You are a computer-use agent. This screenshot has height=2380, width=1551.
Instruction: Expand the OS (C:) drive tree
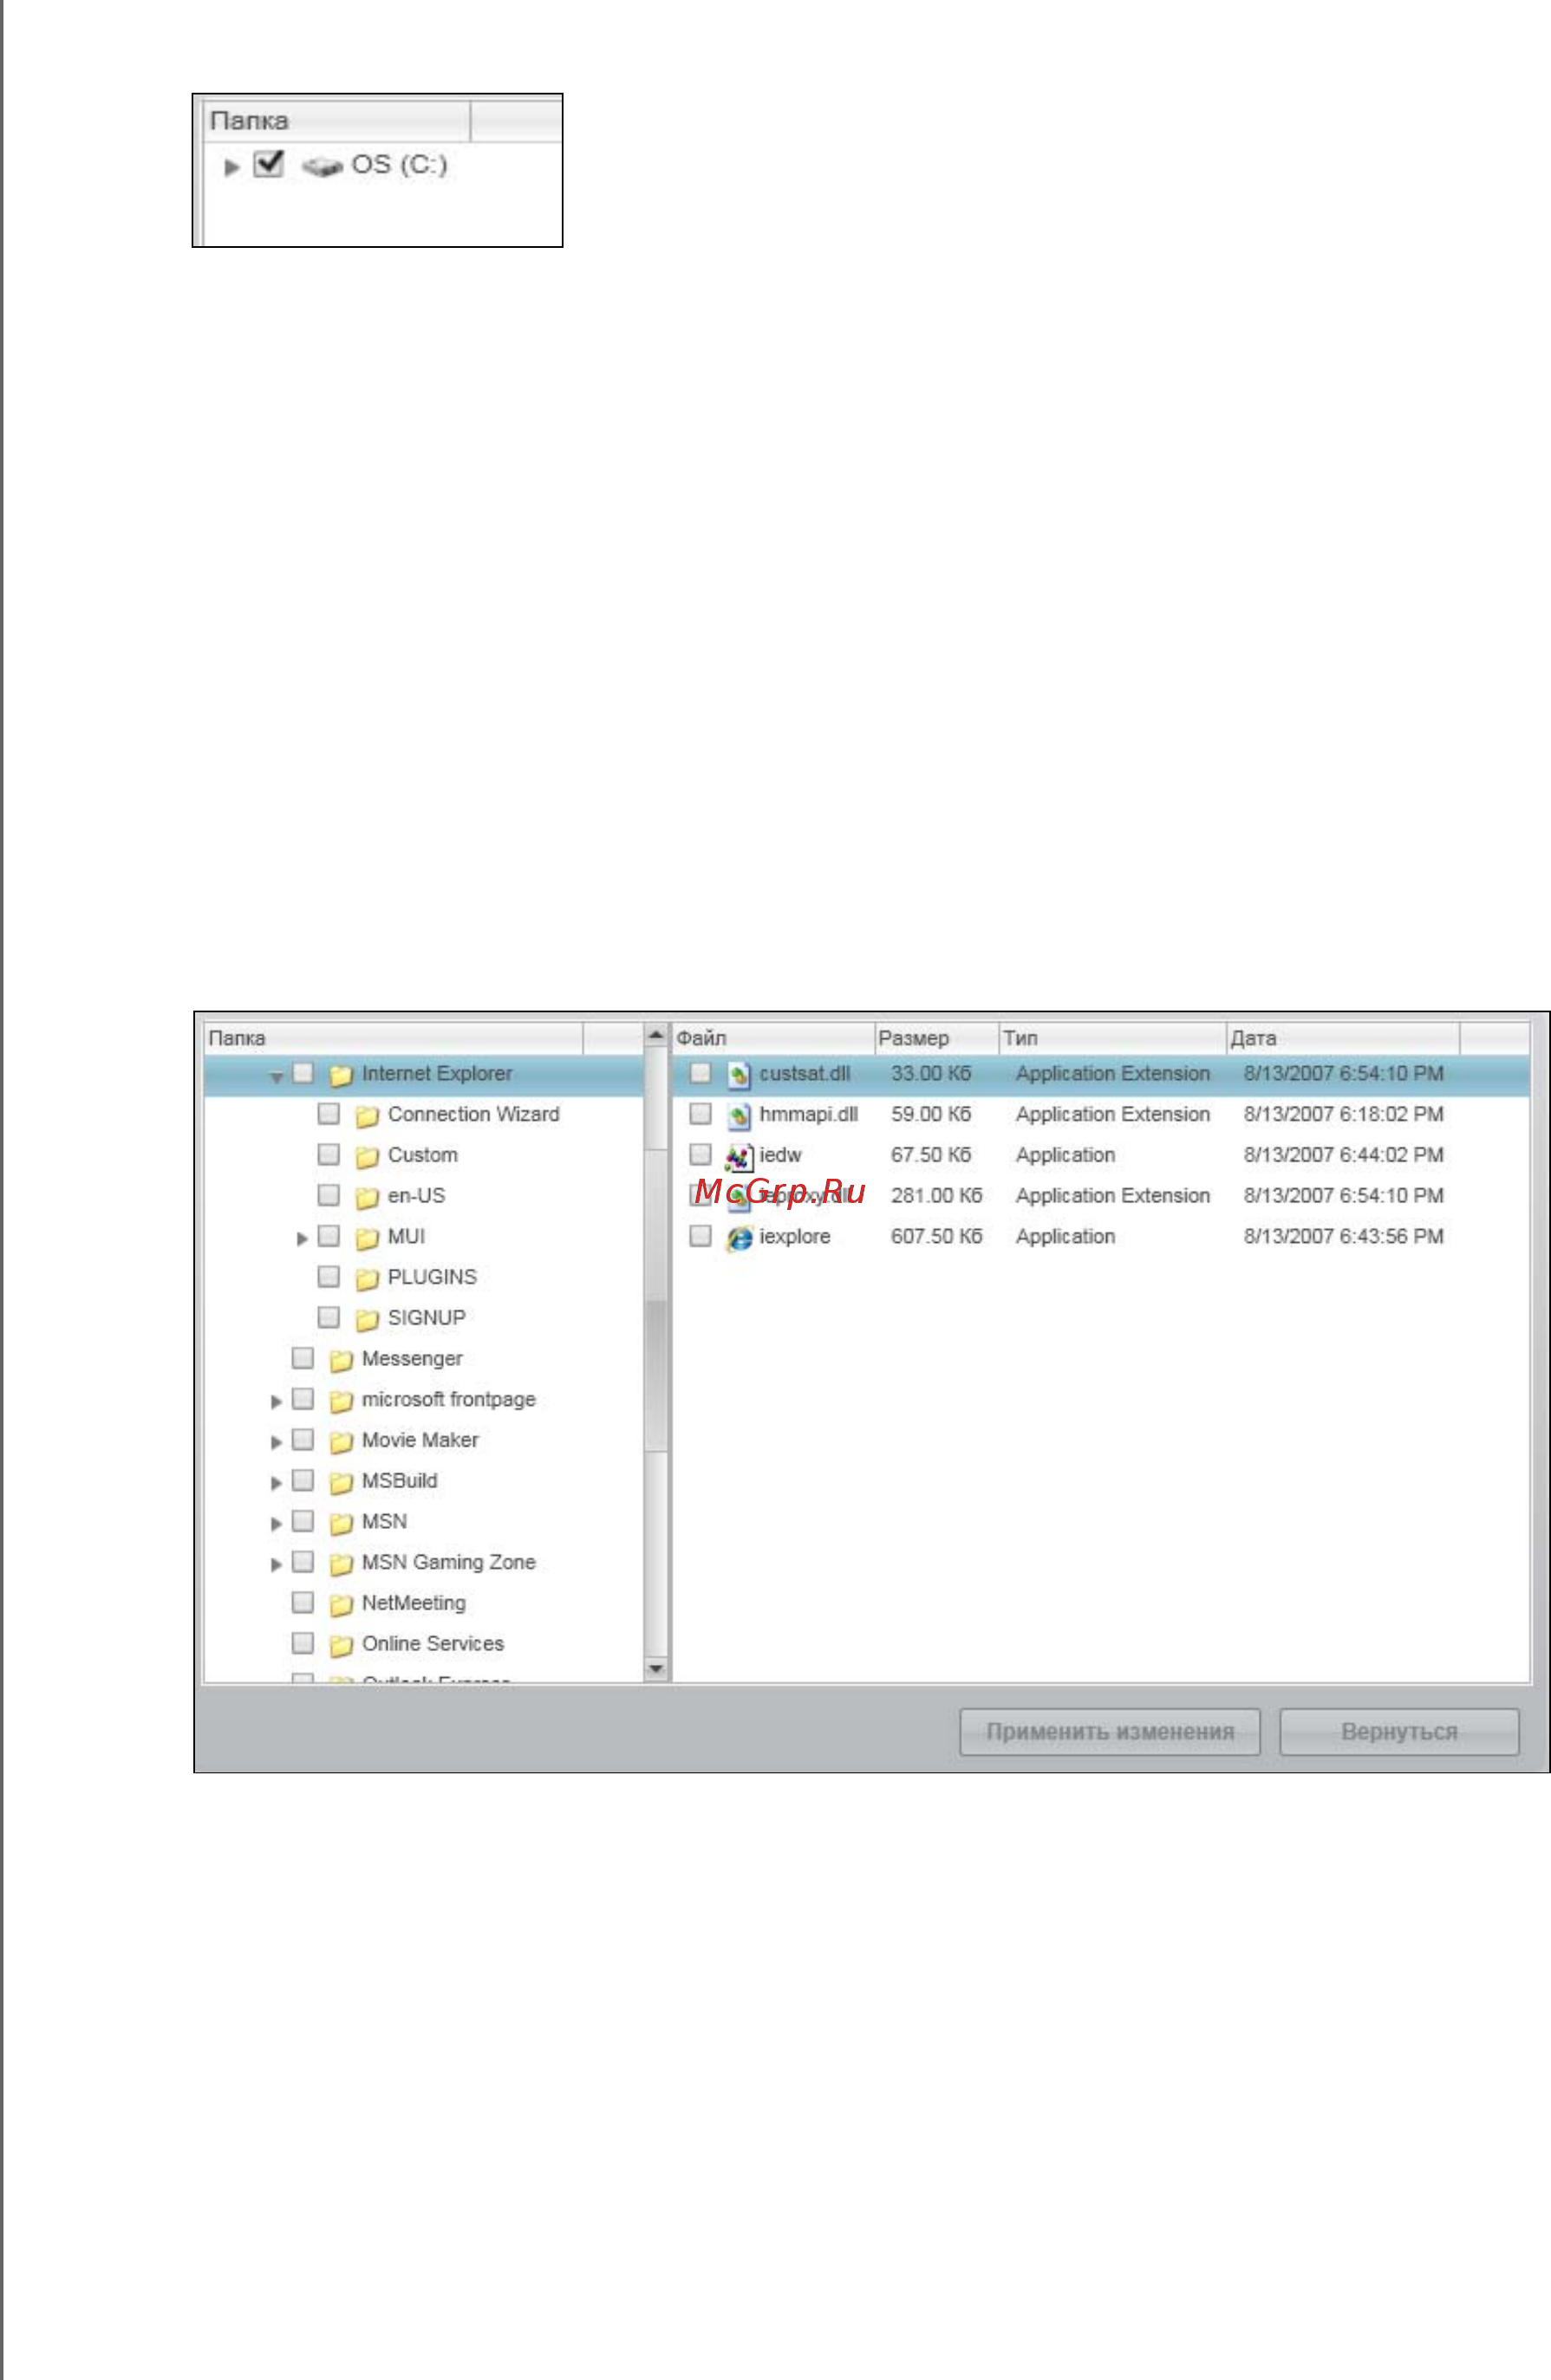[x=232, y=167]
